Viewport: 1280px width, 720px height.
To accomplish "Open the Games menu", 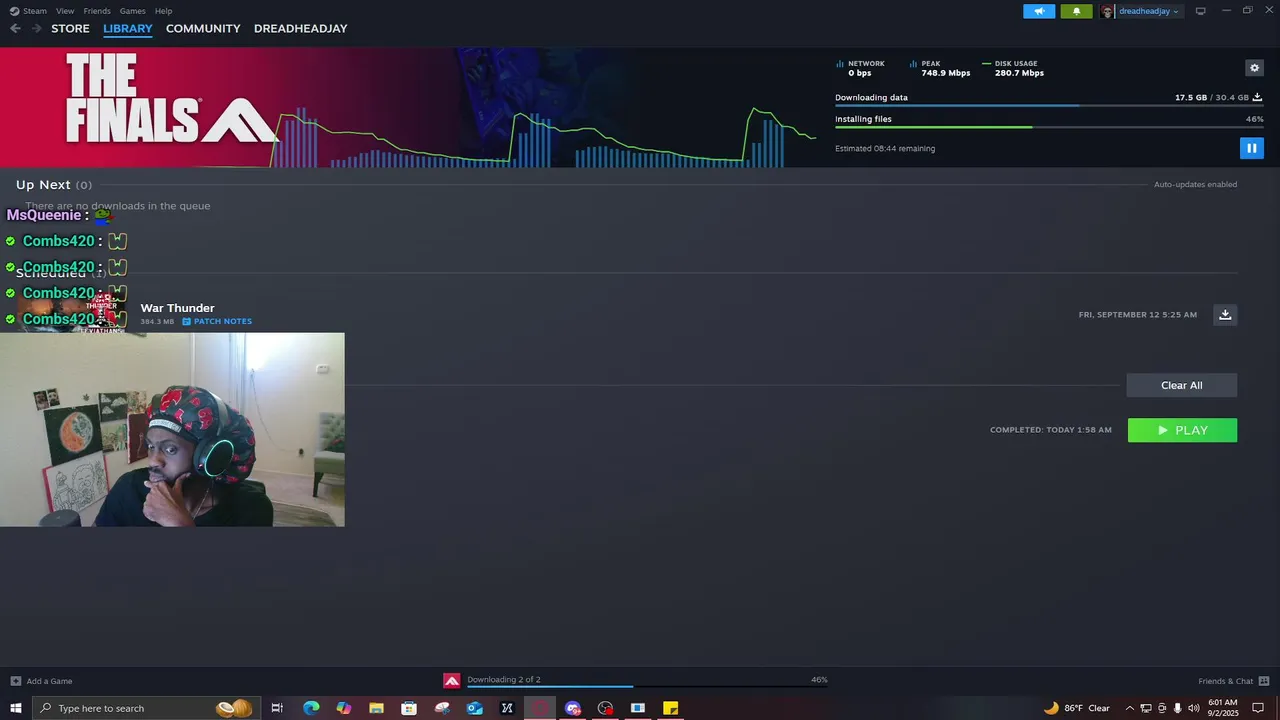I will coord(132,11).
